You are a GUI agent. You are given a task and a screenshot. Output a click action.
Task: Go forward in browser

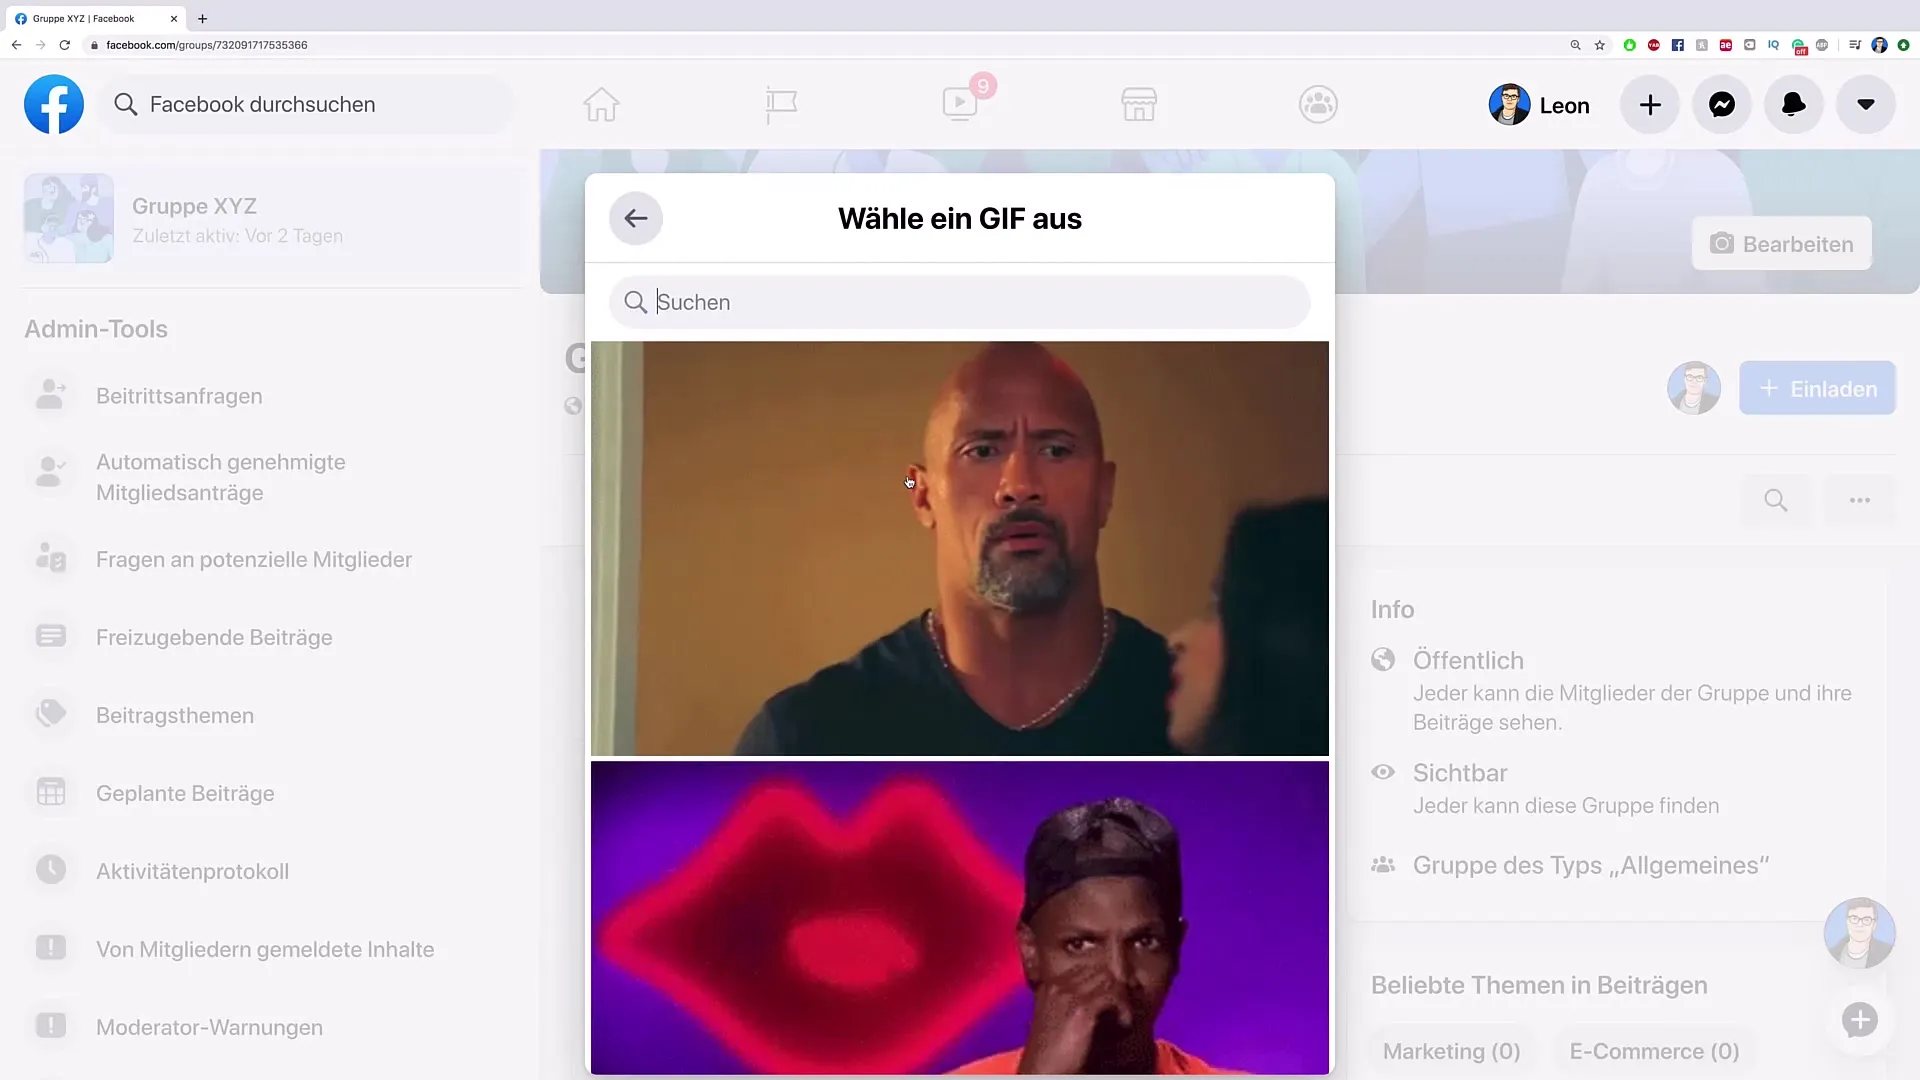tap(40, 45)
